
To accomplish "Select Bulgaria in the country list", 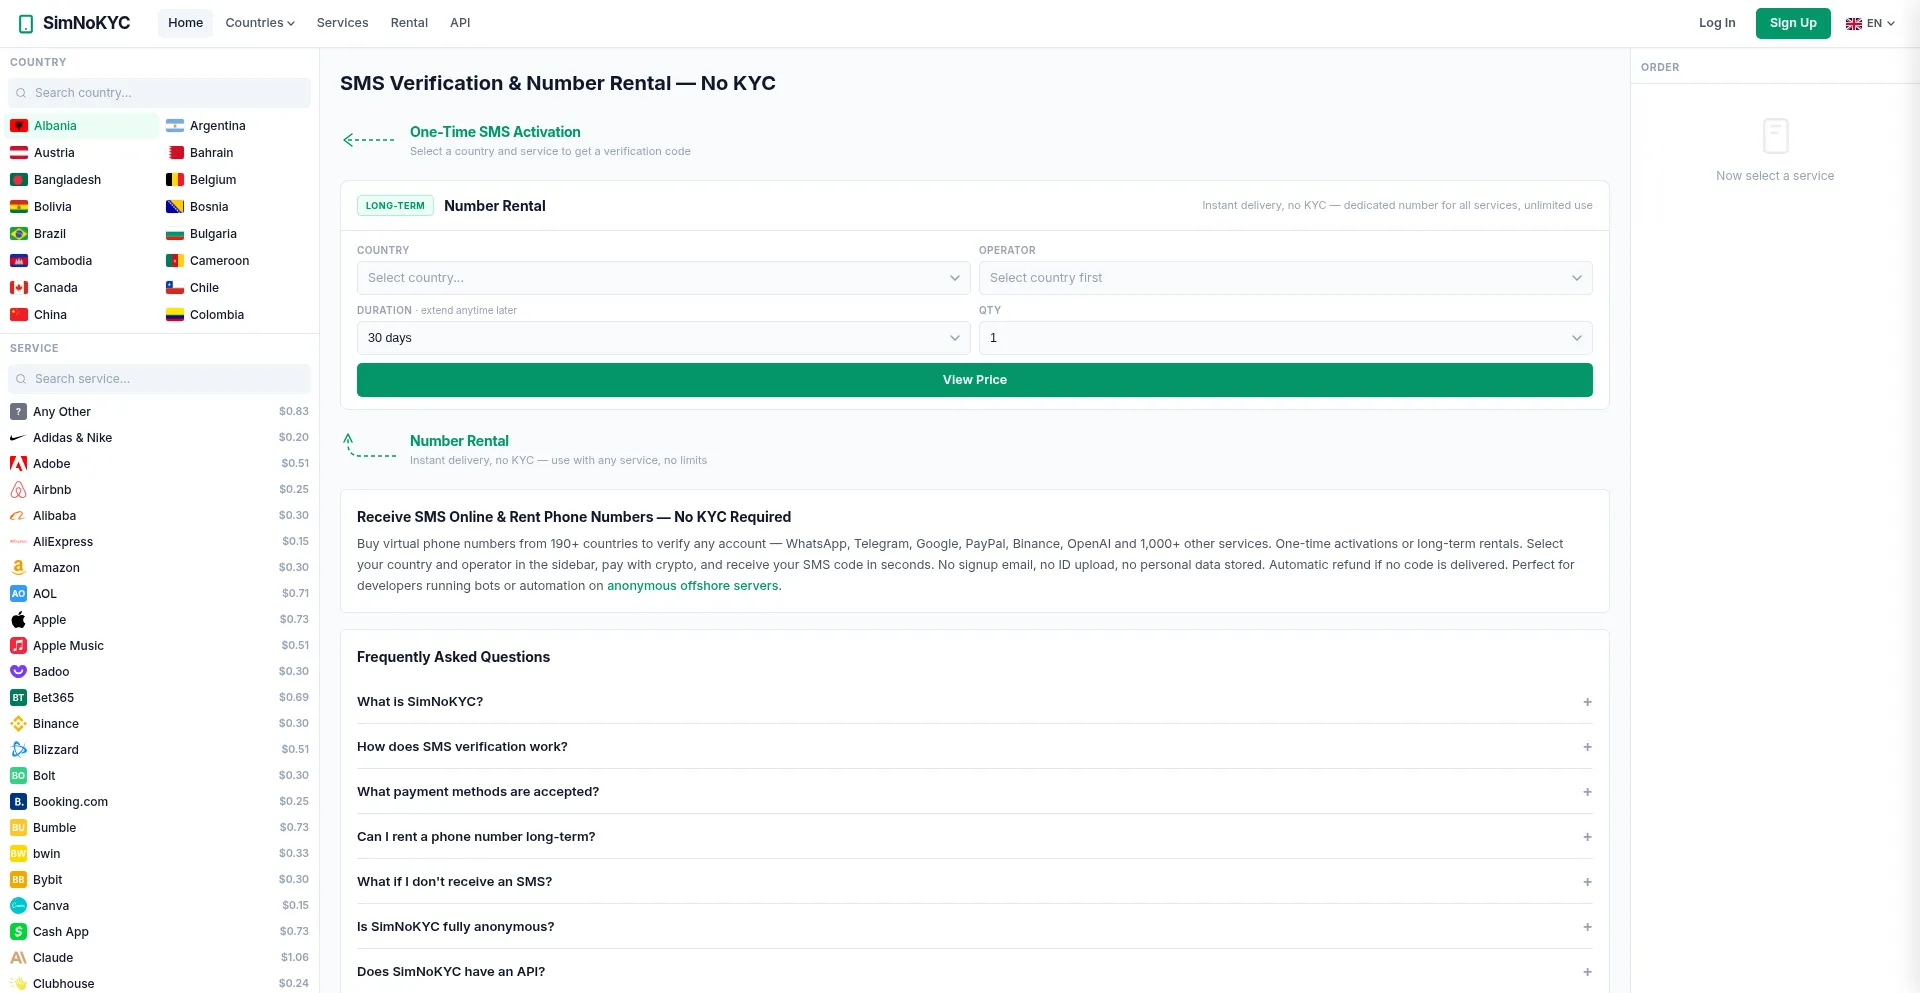I will pos(238,234).
